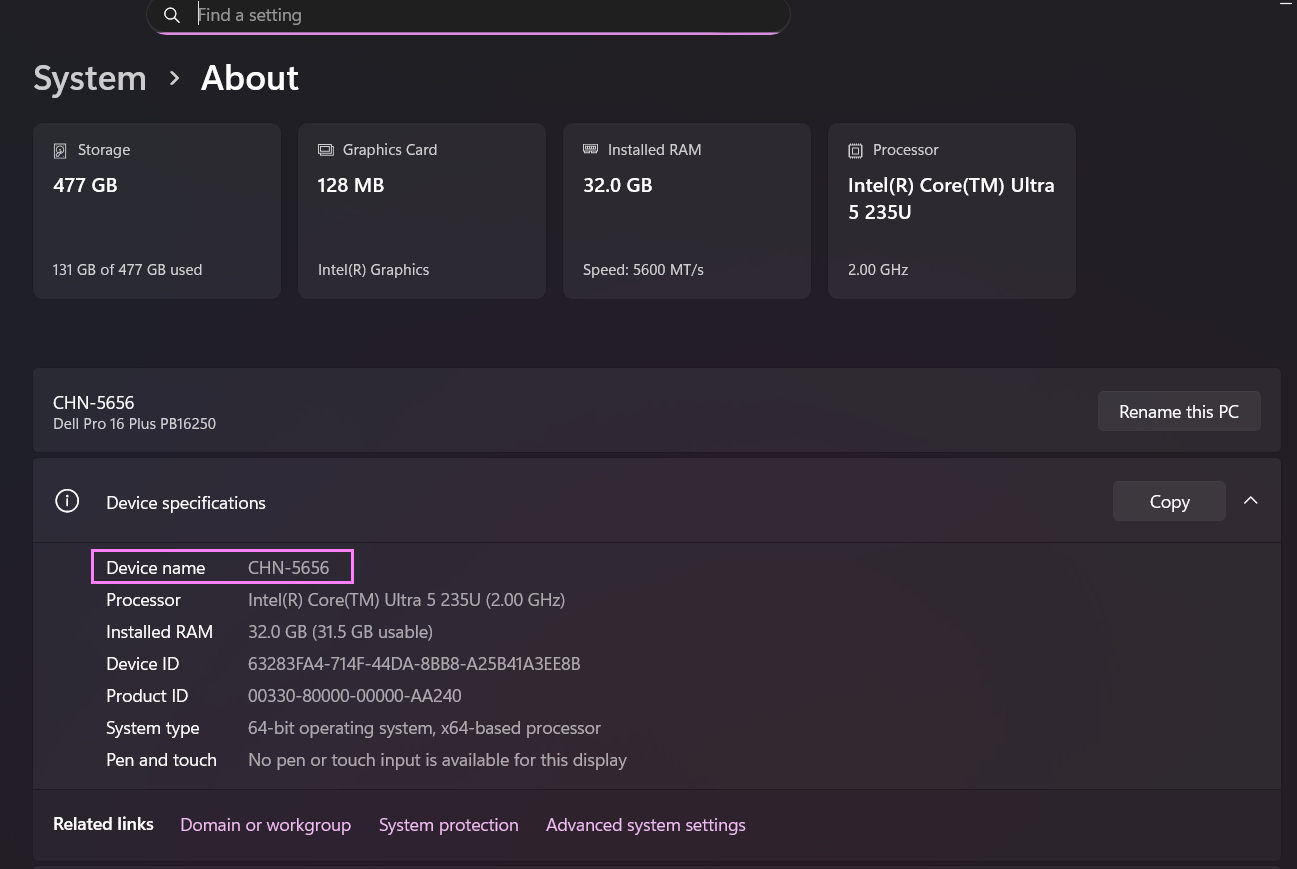Click the Graphics Card icon
1297x869 pixels.
coord(326,150)
